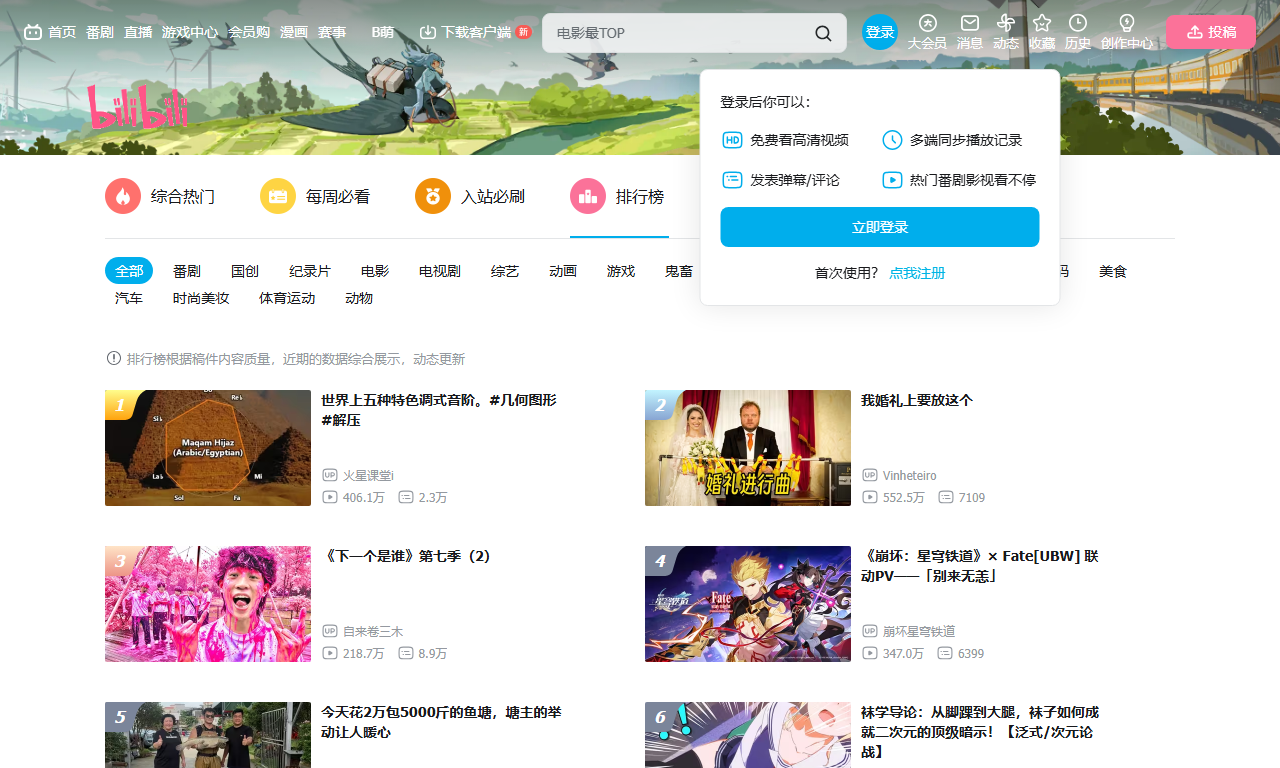Screen dimensions: 1280x768
Task: Click 发表弹幕/评论 icon
Action: 732,180
